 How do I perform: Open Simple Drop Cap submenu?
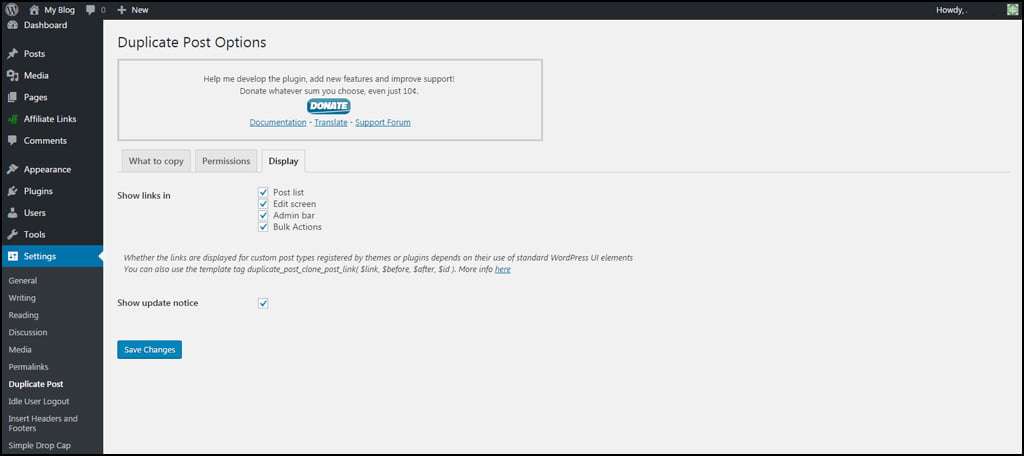click(40, 446)
